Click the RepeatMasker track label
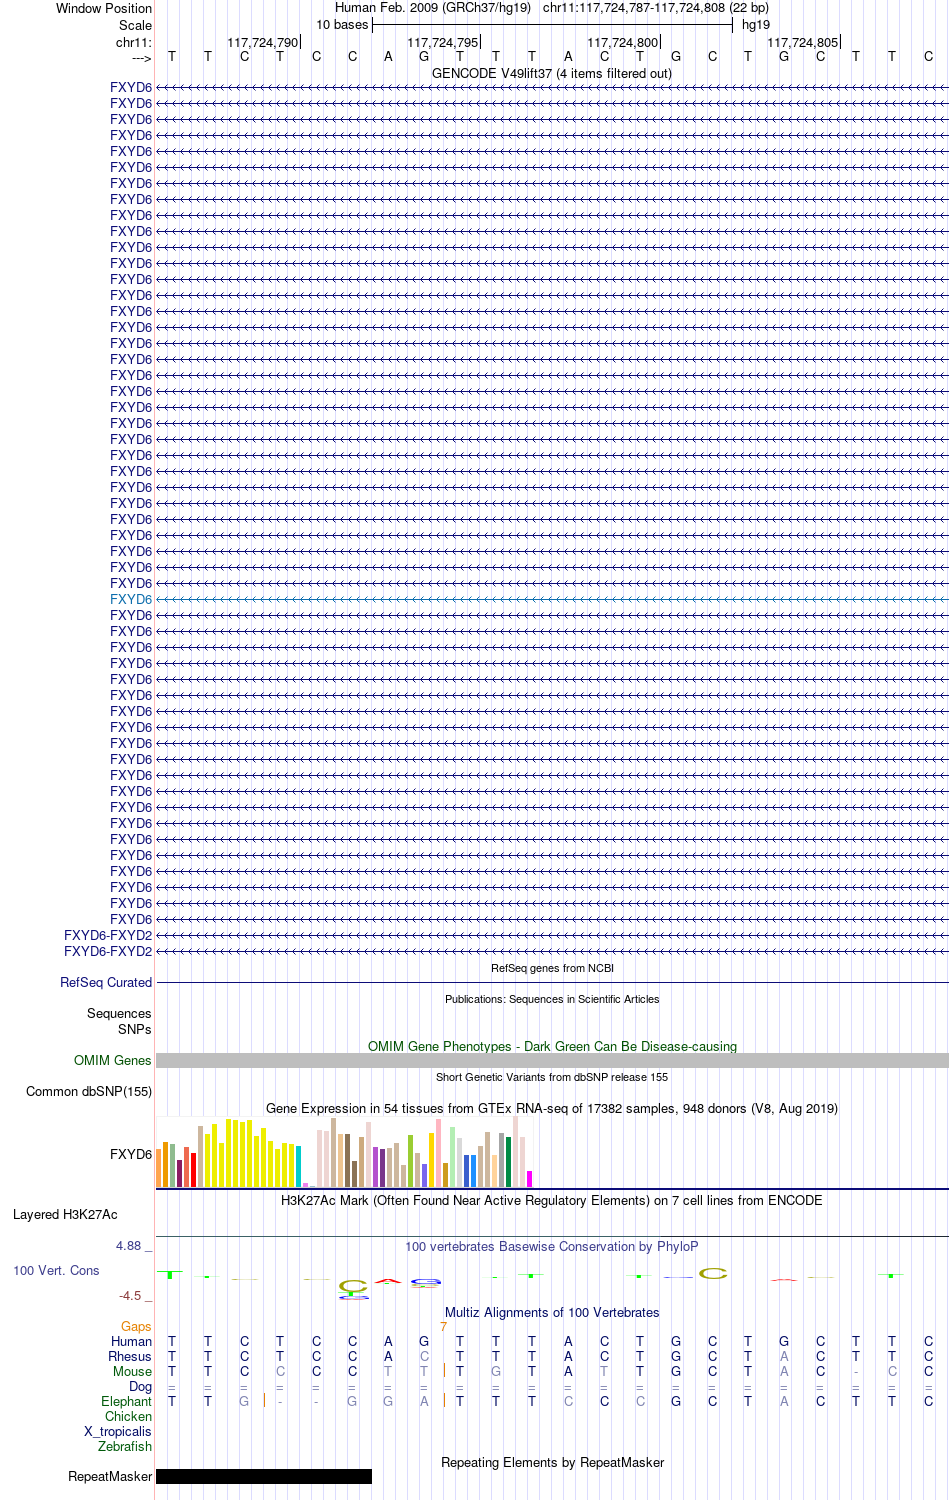950x1500 pixels. 110,1476
